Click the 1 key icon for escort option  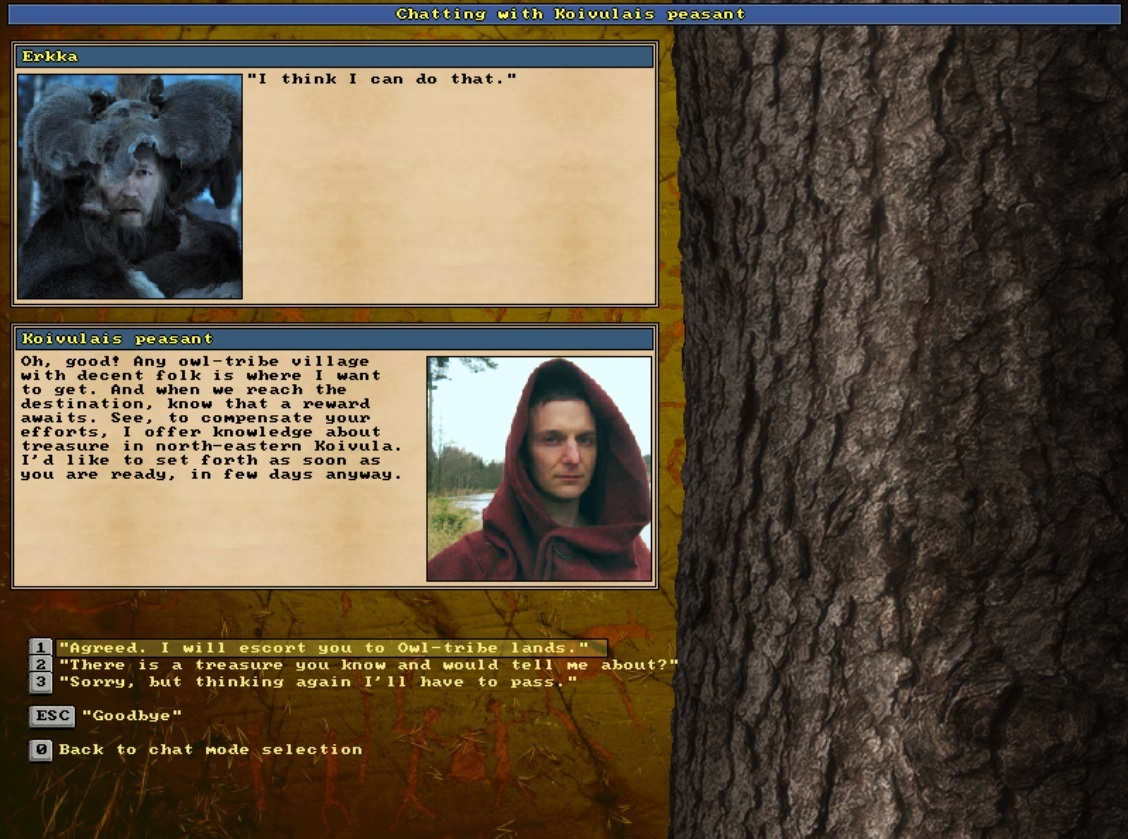coord(40,648)
